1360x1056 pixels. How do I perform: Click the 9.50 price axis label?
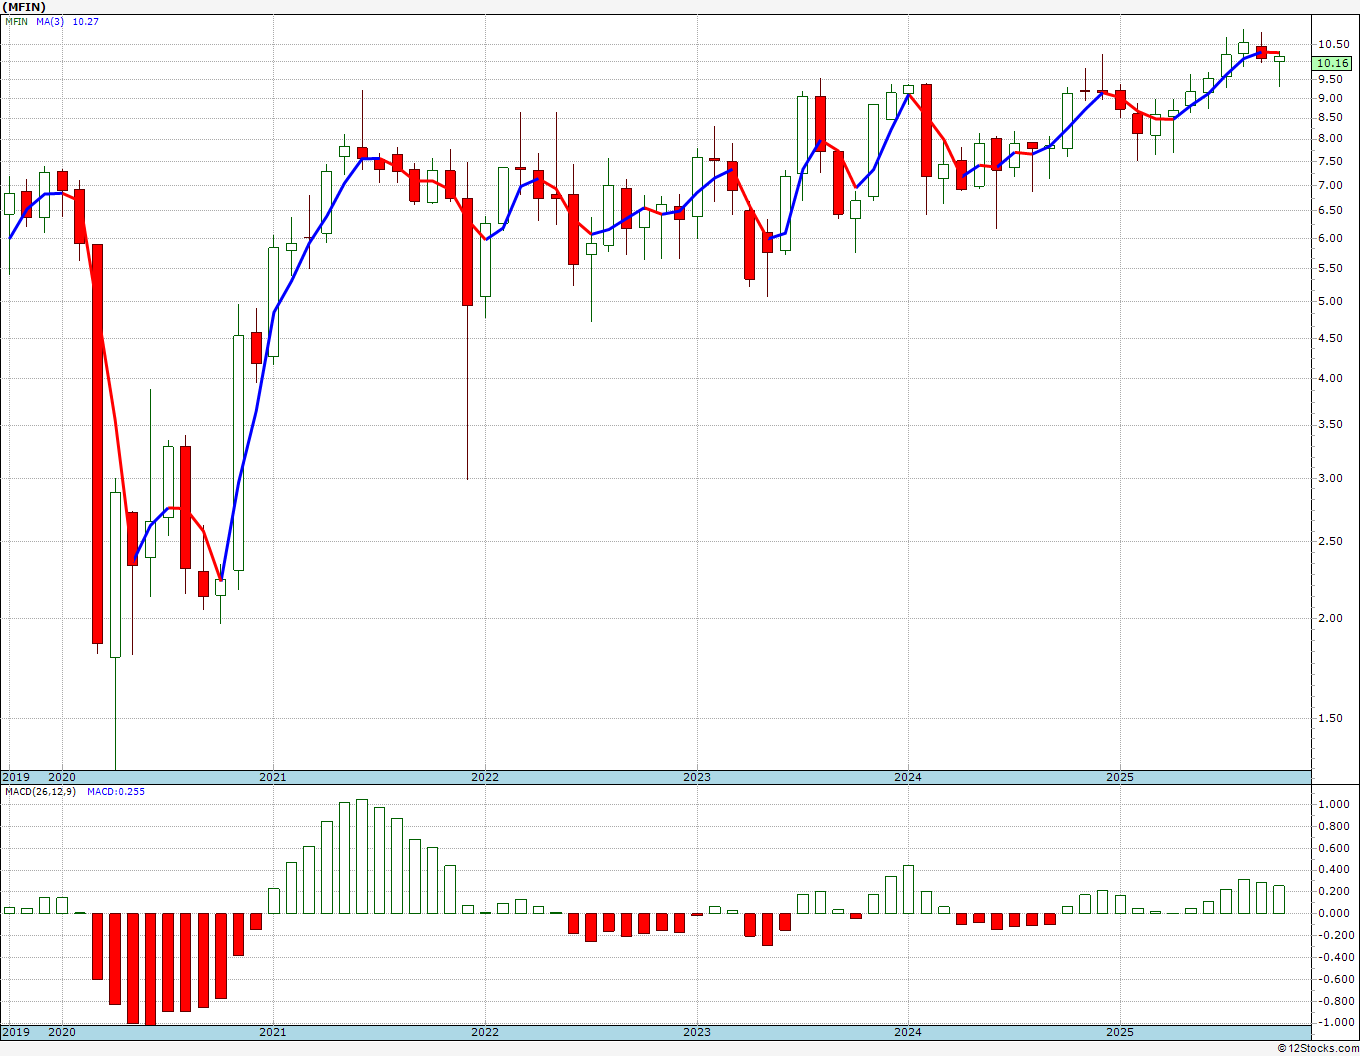[x=1330, y=80]
